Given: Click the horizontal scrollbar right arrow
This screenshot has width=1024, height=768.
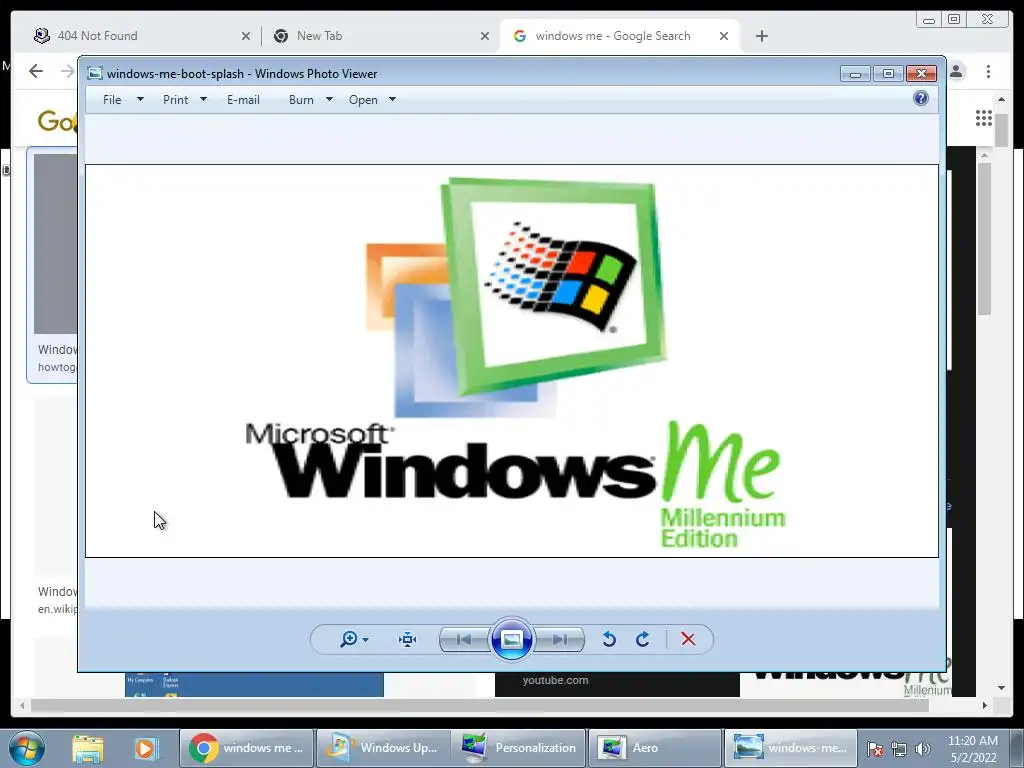Looking at the screenshot, I should 984,705.
